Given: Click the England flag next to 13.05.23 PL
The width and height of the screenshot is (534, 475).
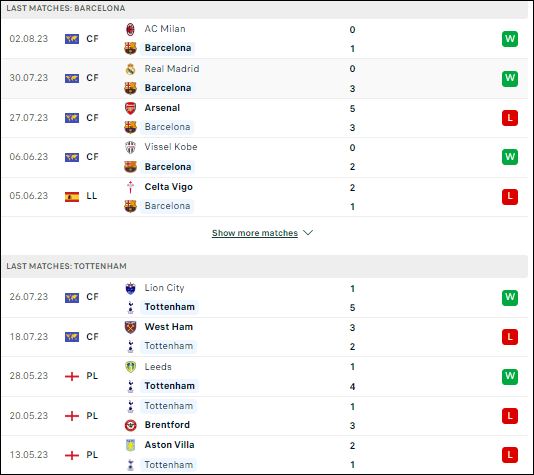Looking at the screenshot, I should 72,455.
